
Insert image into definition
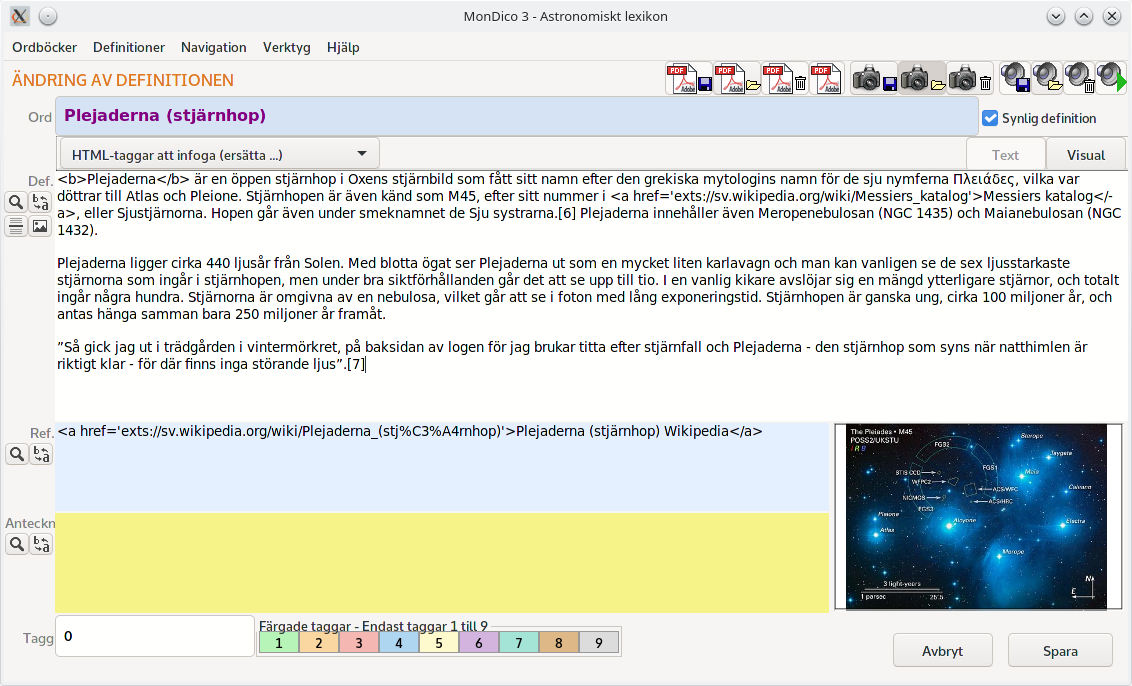(x=40, y=226)
